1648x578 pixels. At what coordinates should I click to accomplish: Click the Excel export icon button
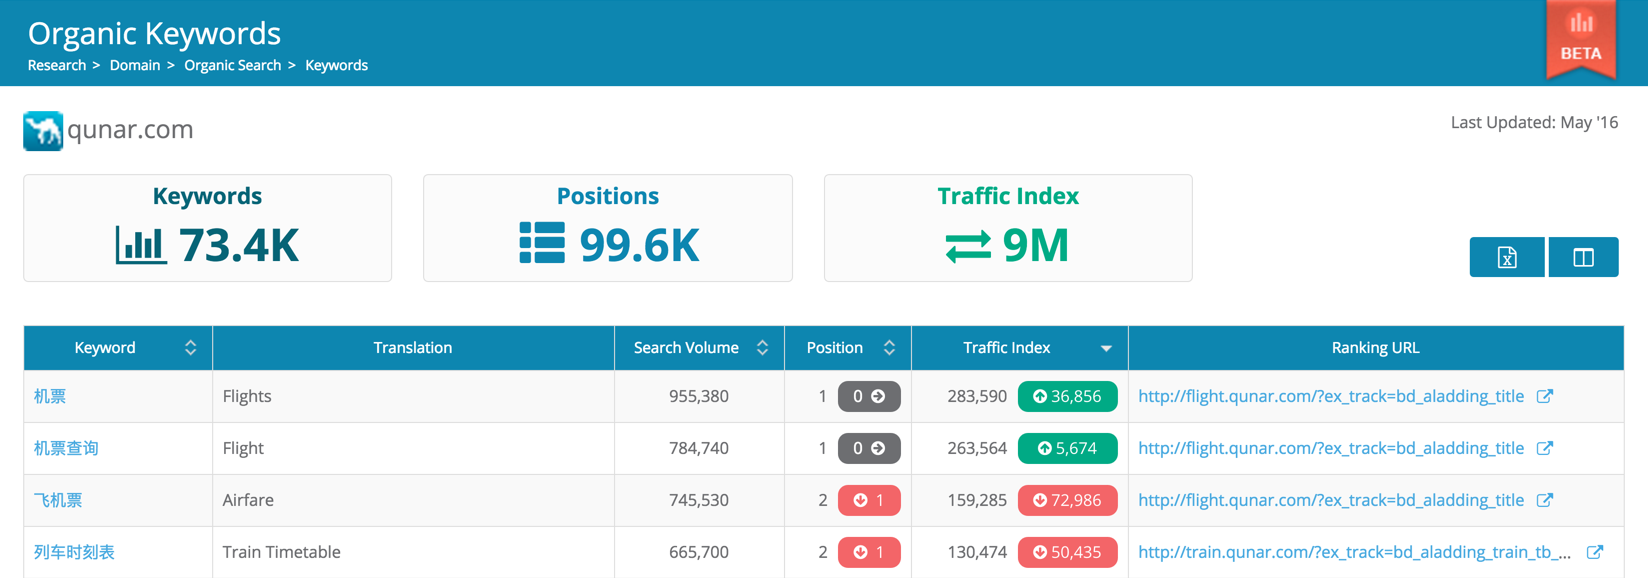[1506, 257]
